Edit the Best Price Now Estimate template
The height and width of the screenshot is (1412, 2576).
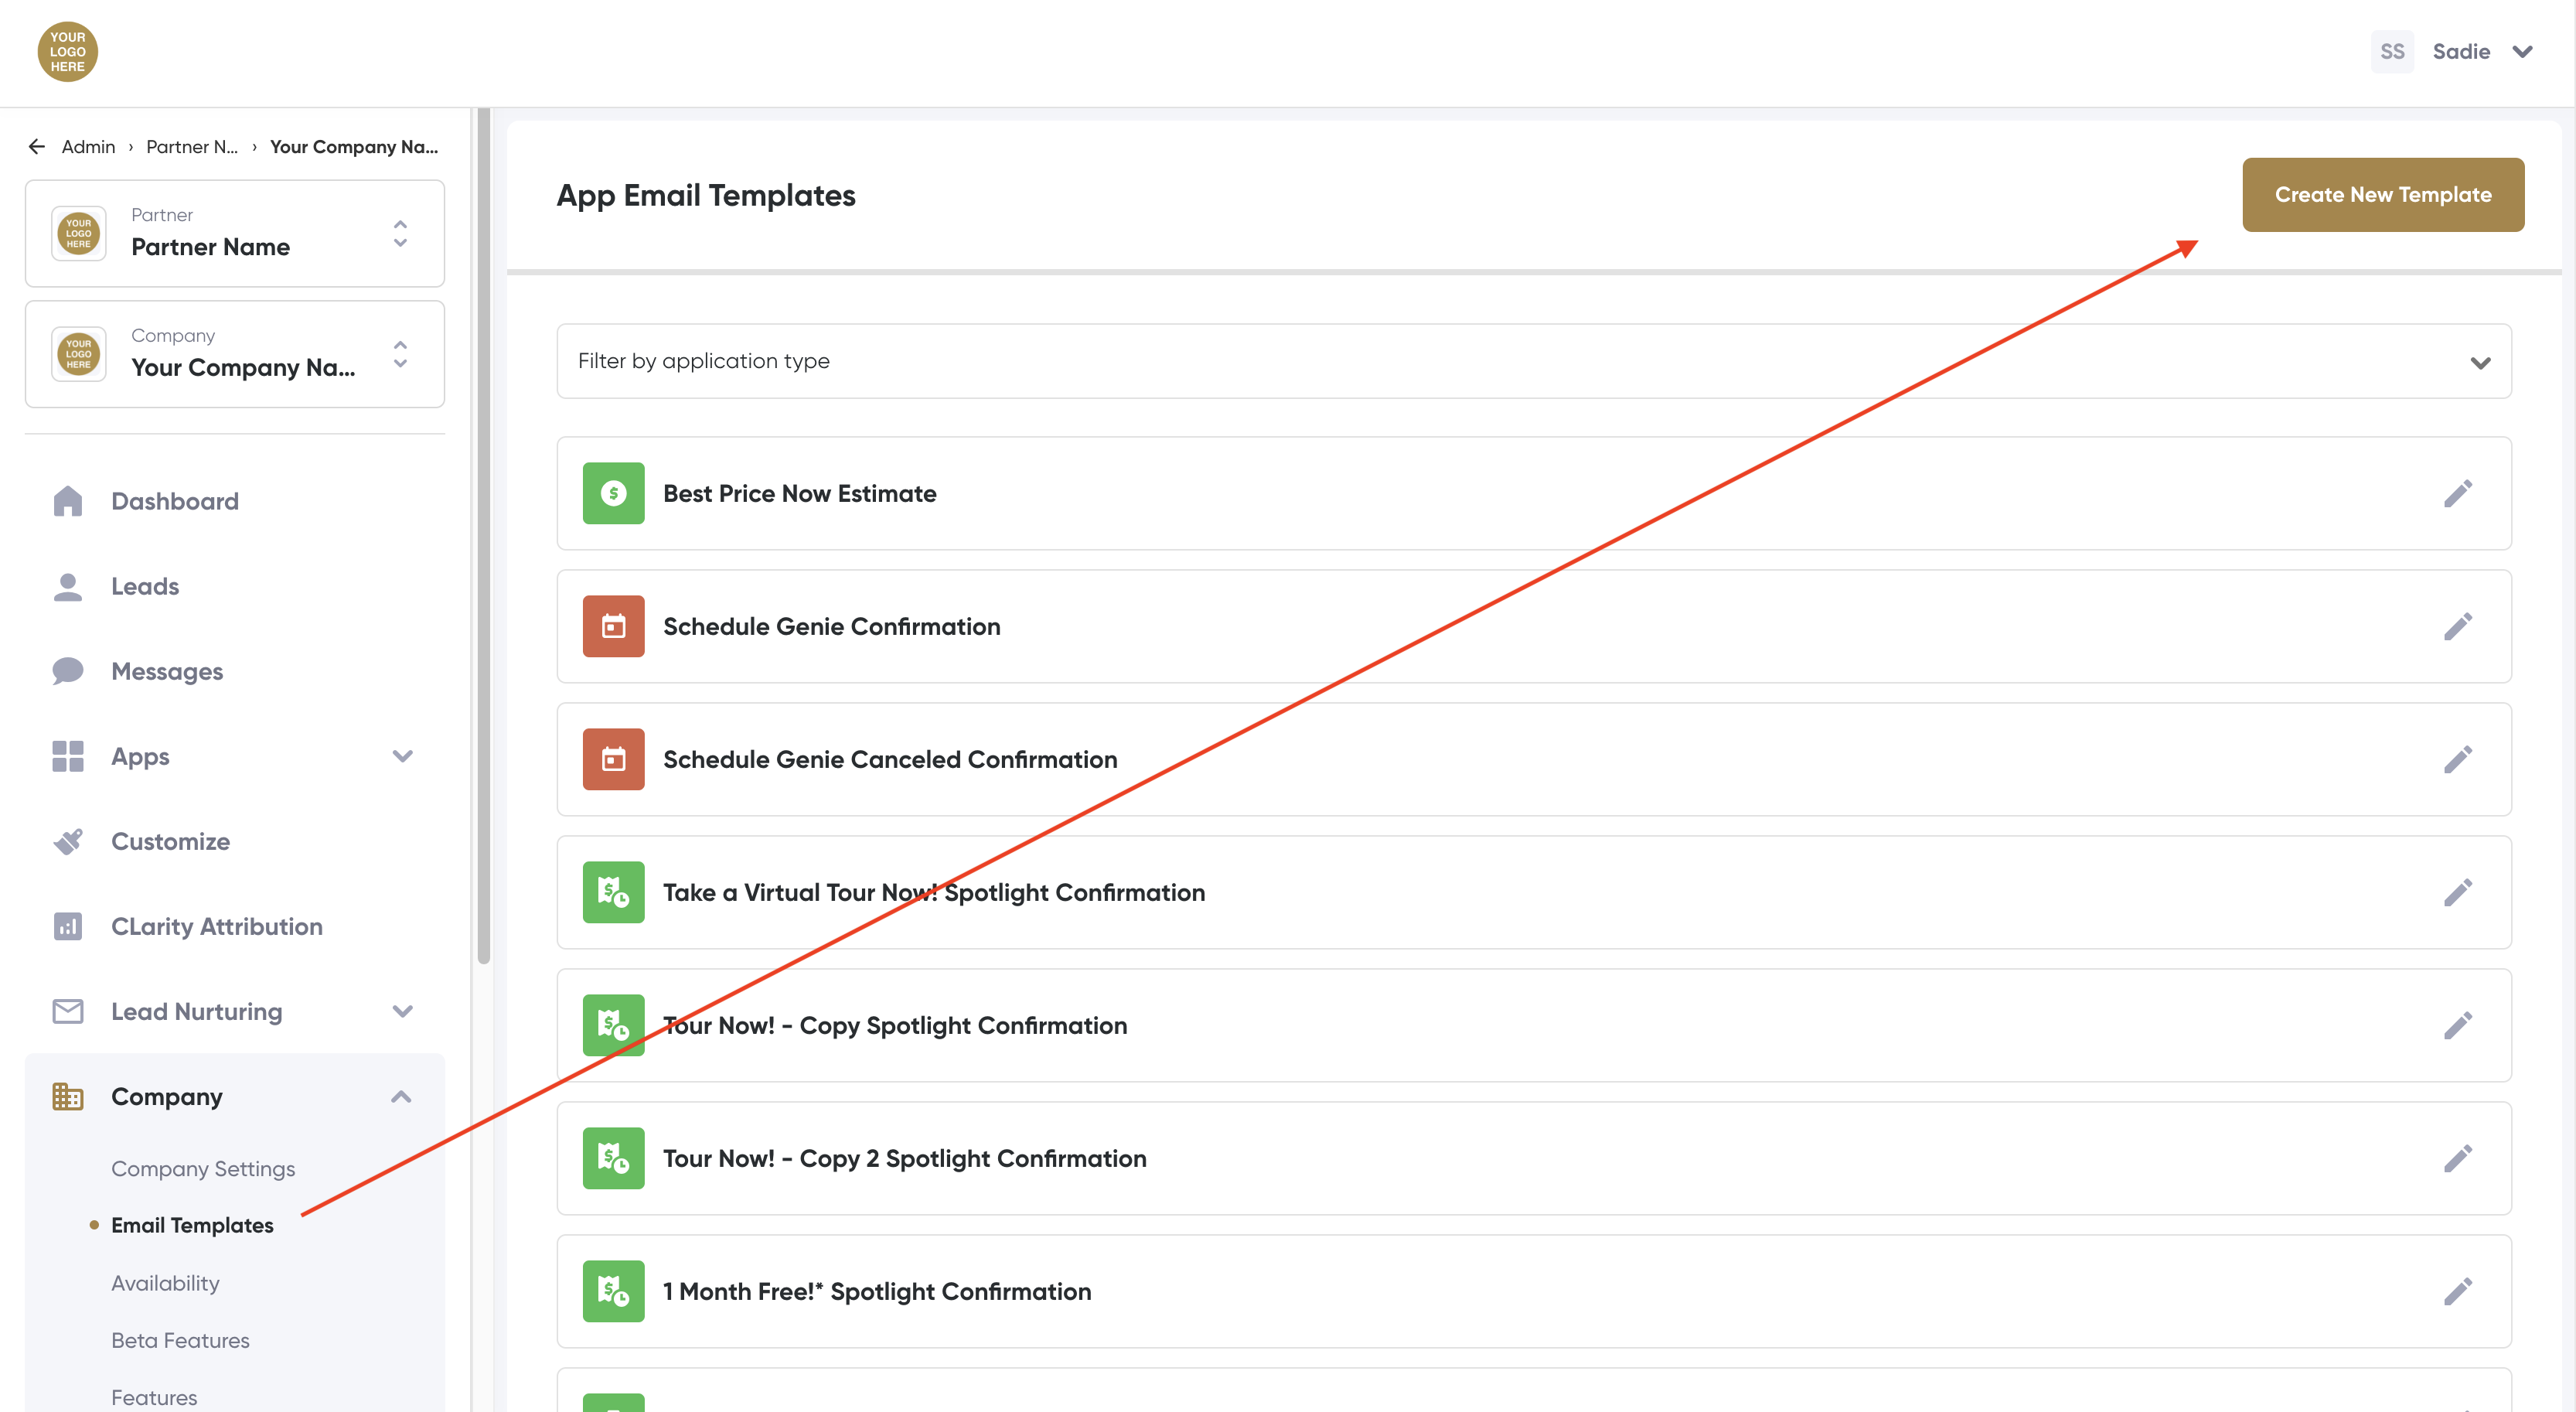tap(2458, 493)
